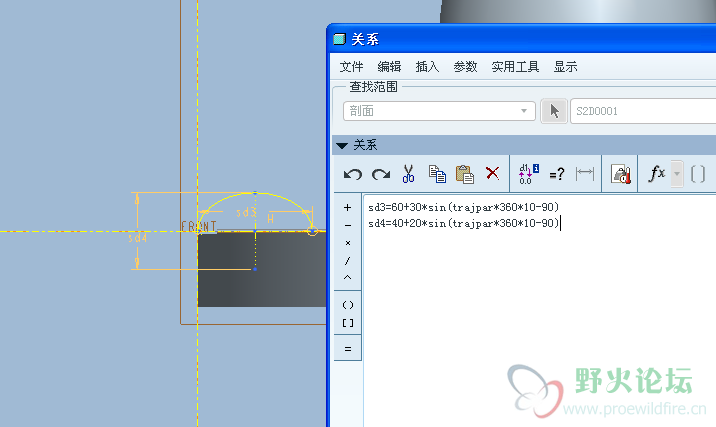Click the Cut scissors icon

pyautogui.click(x=408, y=174)
